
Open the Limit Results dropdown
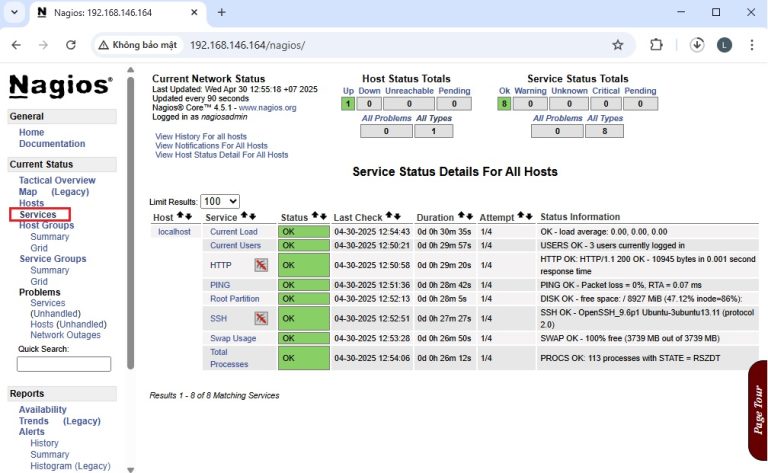point(220,201)
